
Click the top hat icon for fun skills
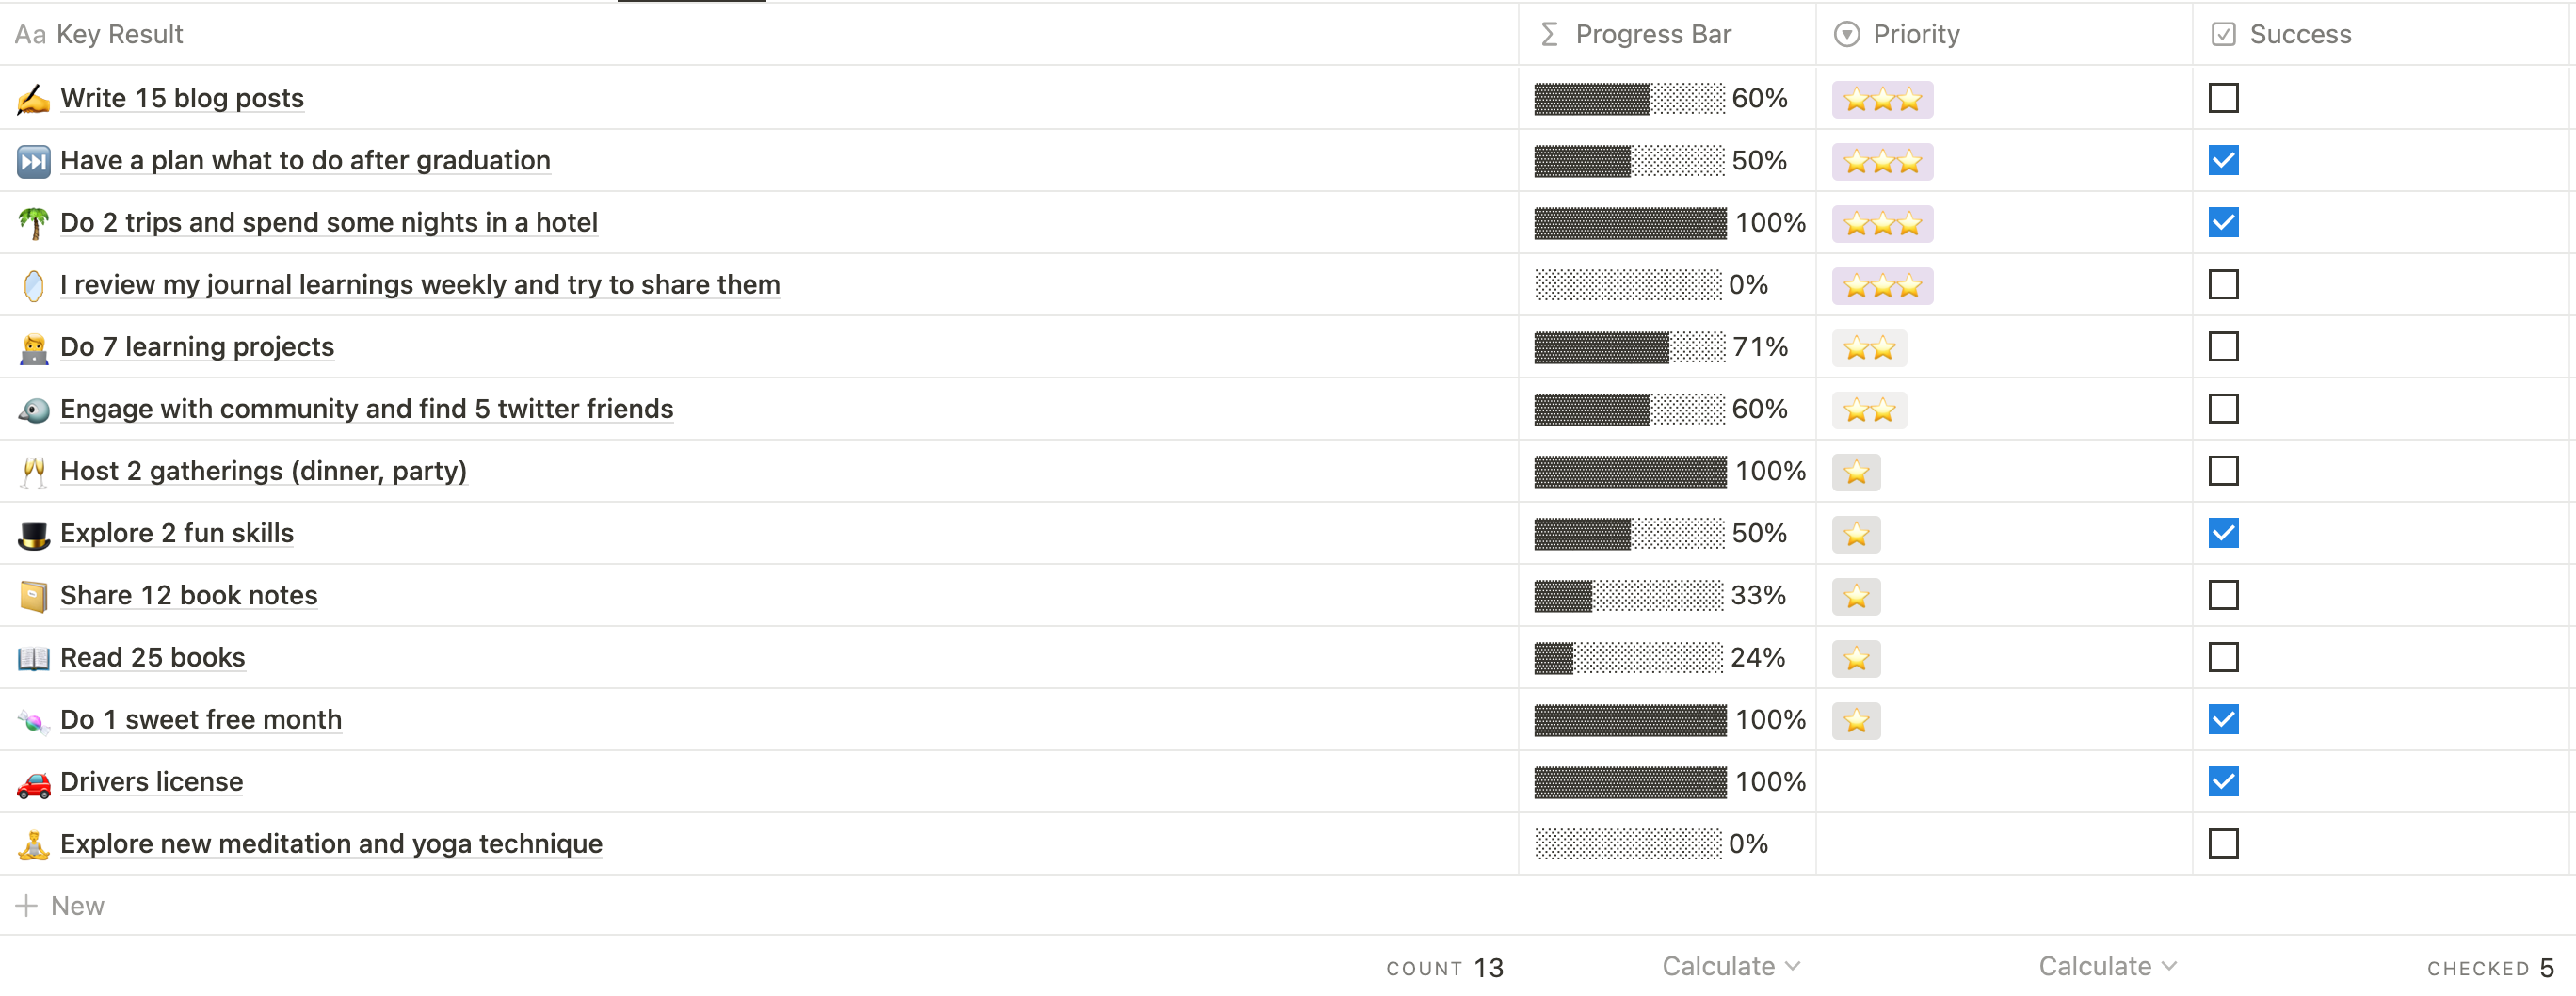(x=33, y=534)
